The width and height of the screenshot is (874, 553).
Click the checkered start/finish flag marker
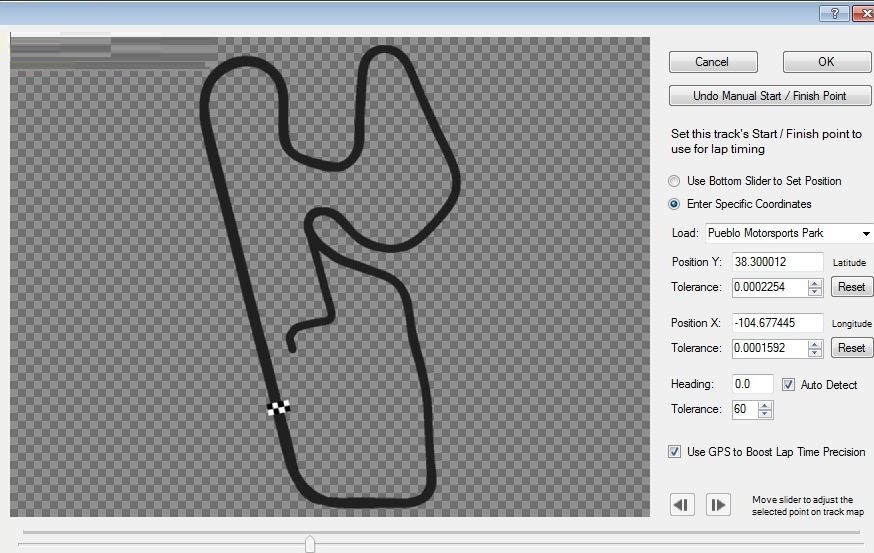[279, 407]
